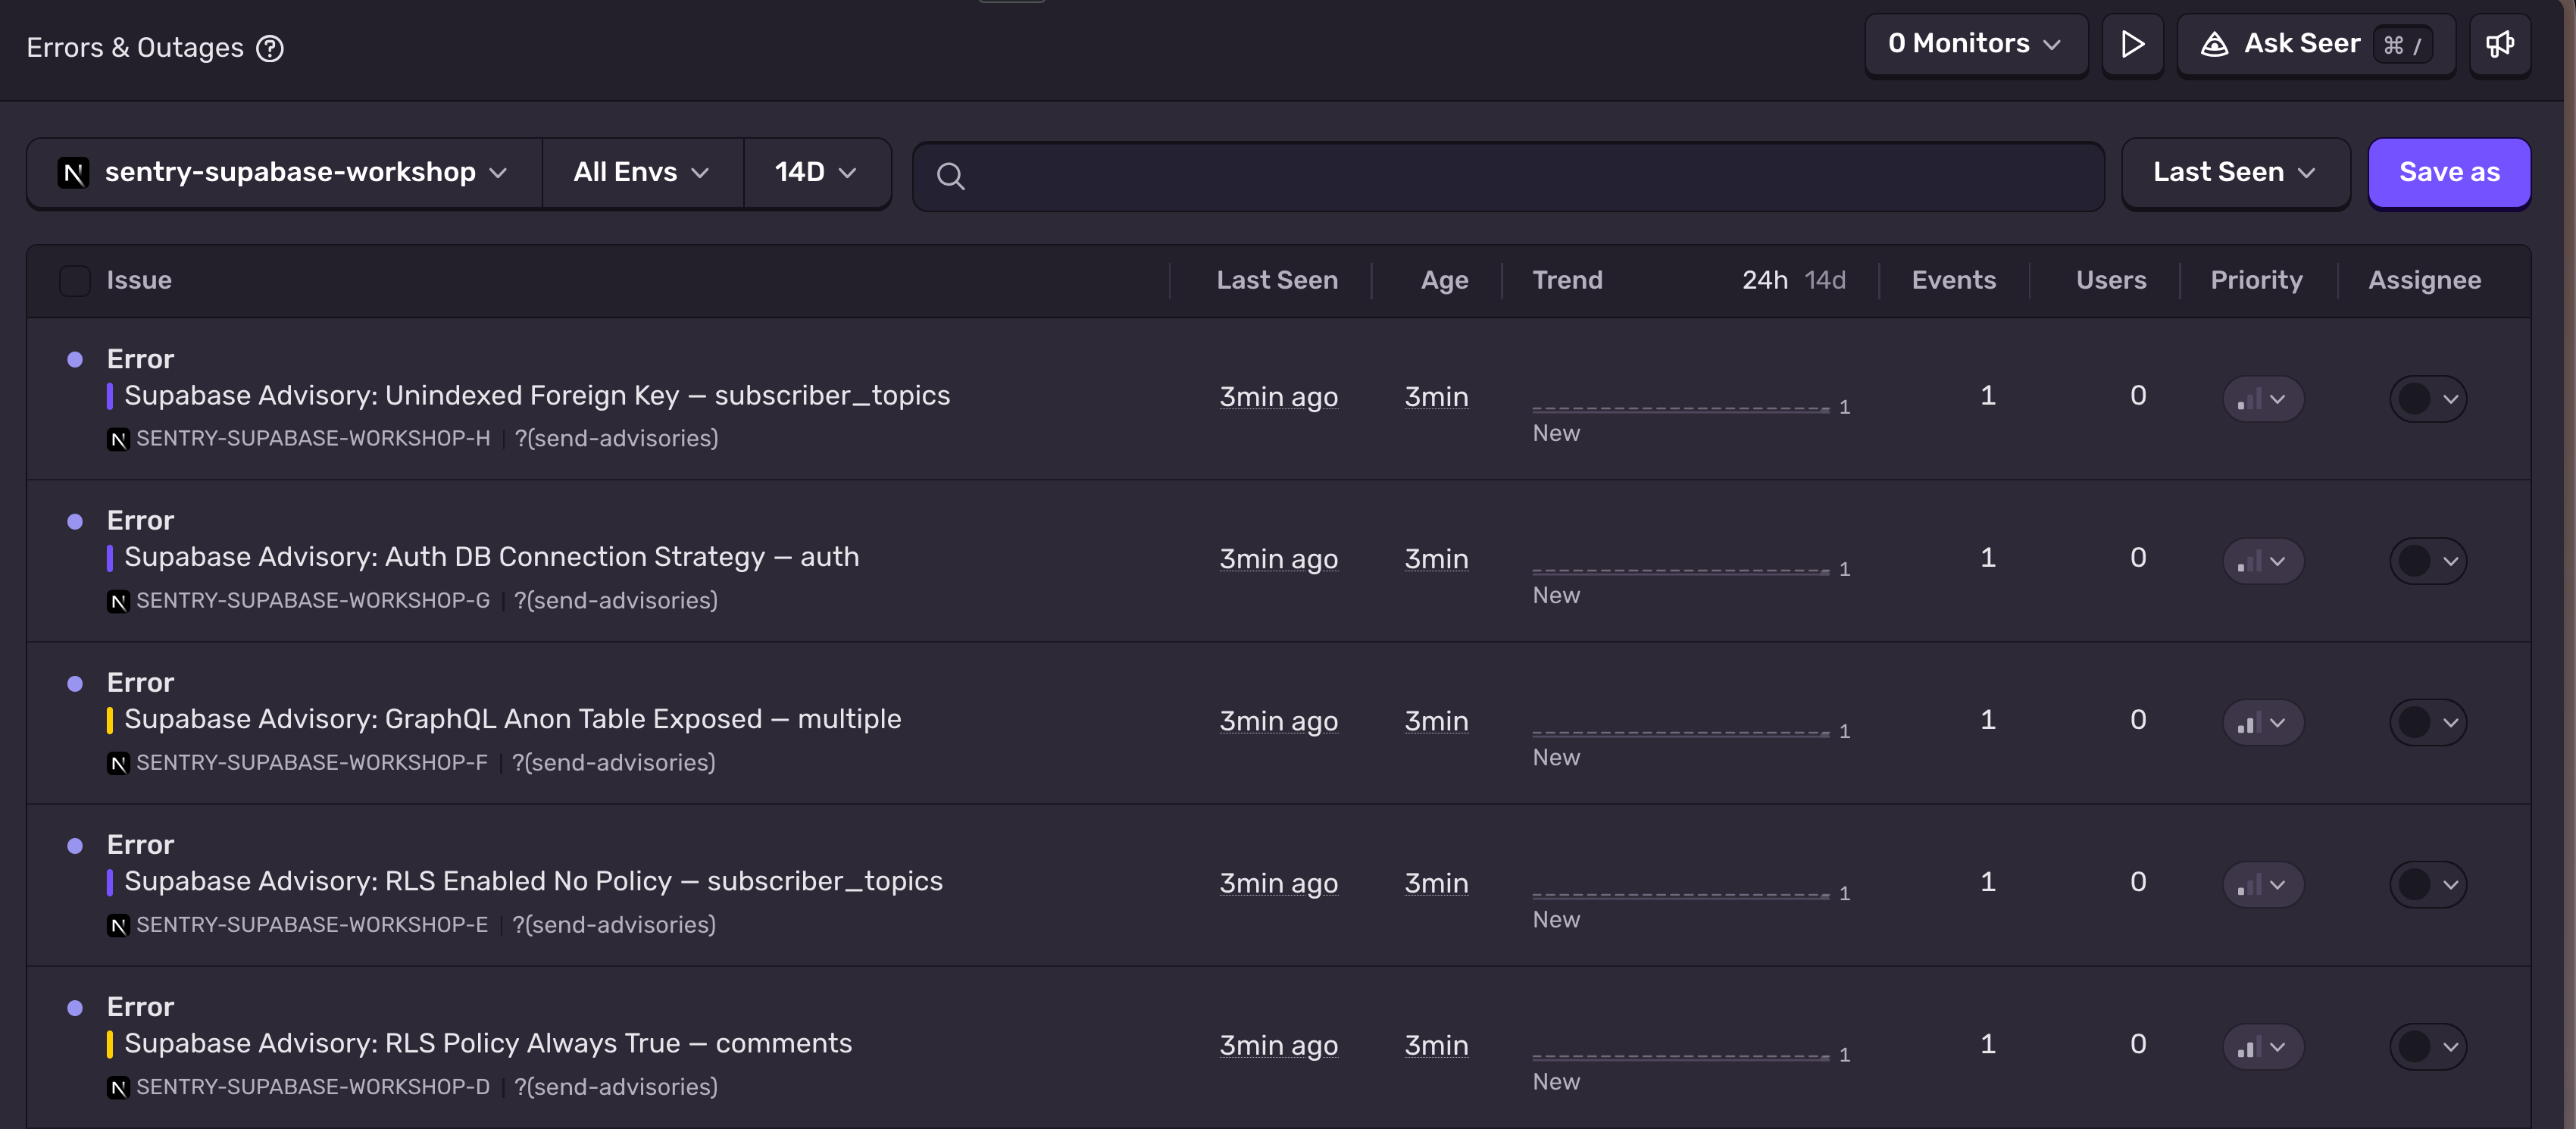Open the 14D time range selector

(816, 173)
